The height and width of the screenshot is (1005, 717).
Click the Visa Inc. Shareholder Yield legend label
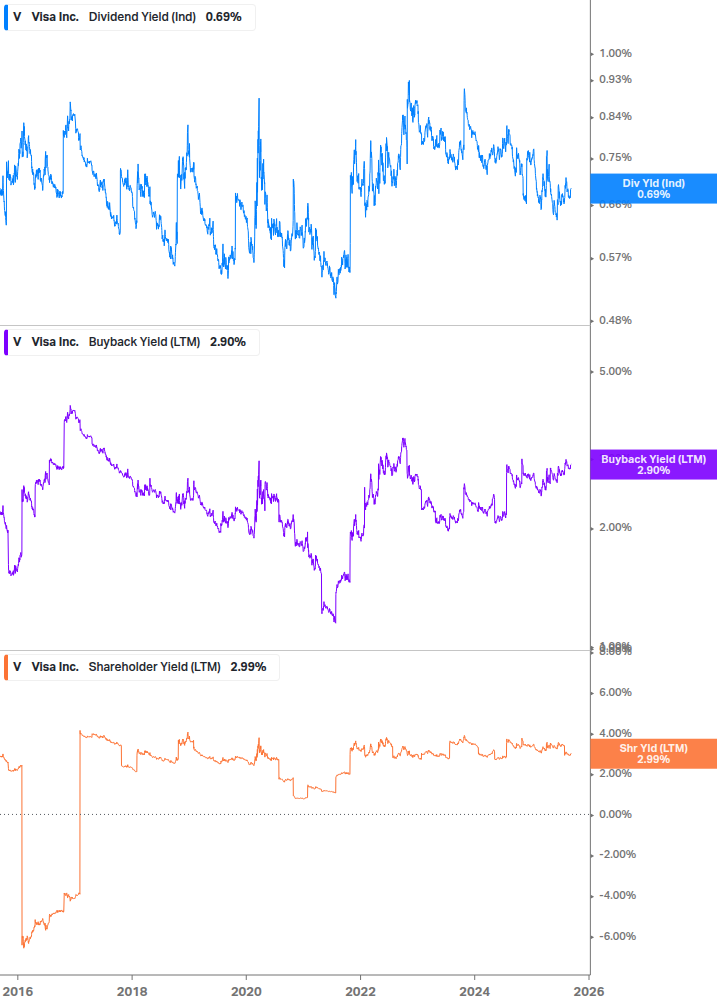[142, 667]
